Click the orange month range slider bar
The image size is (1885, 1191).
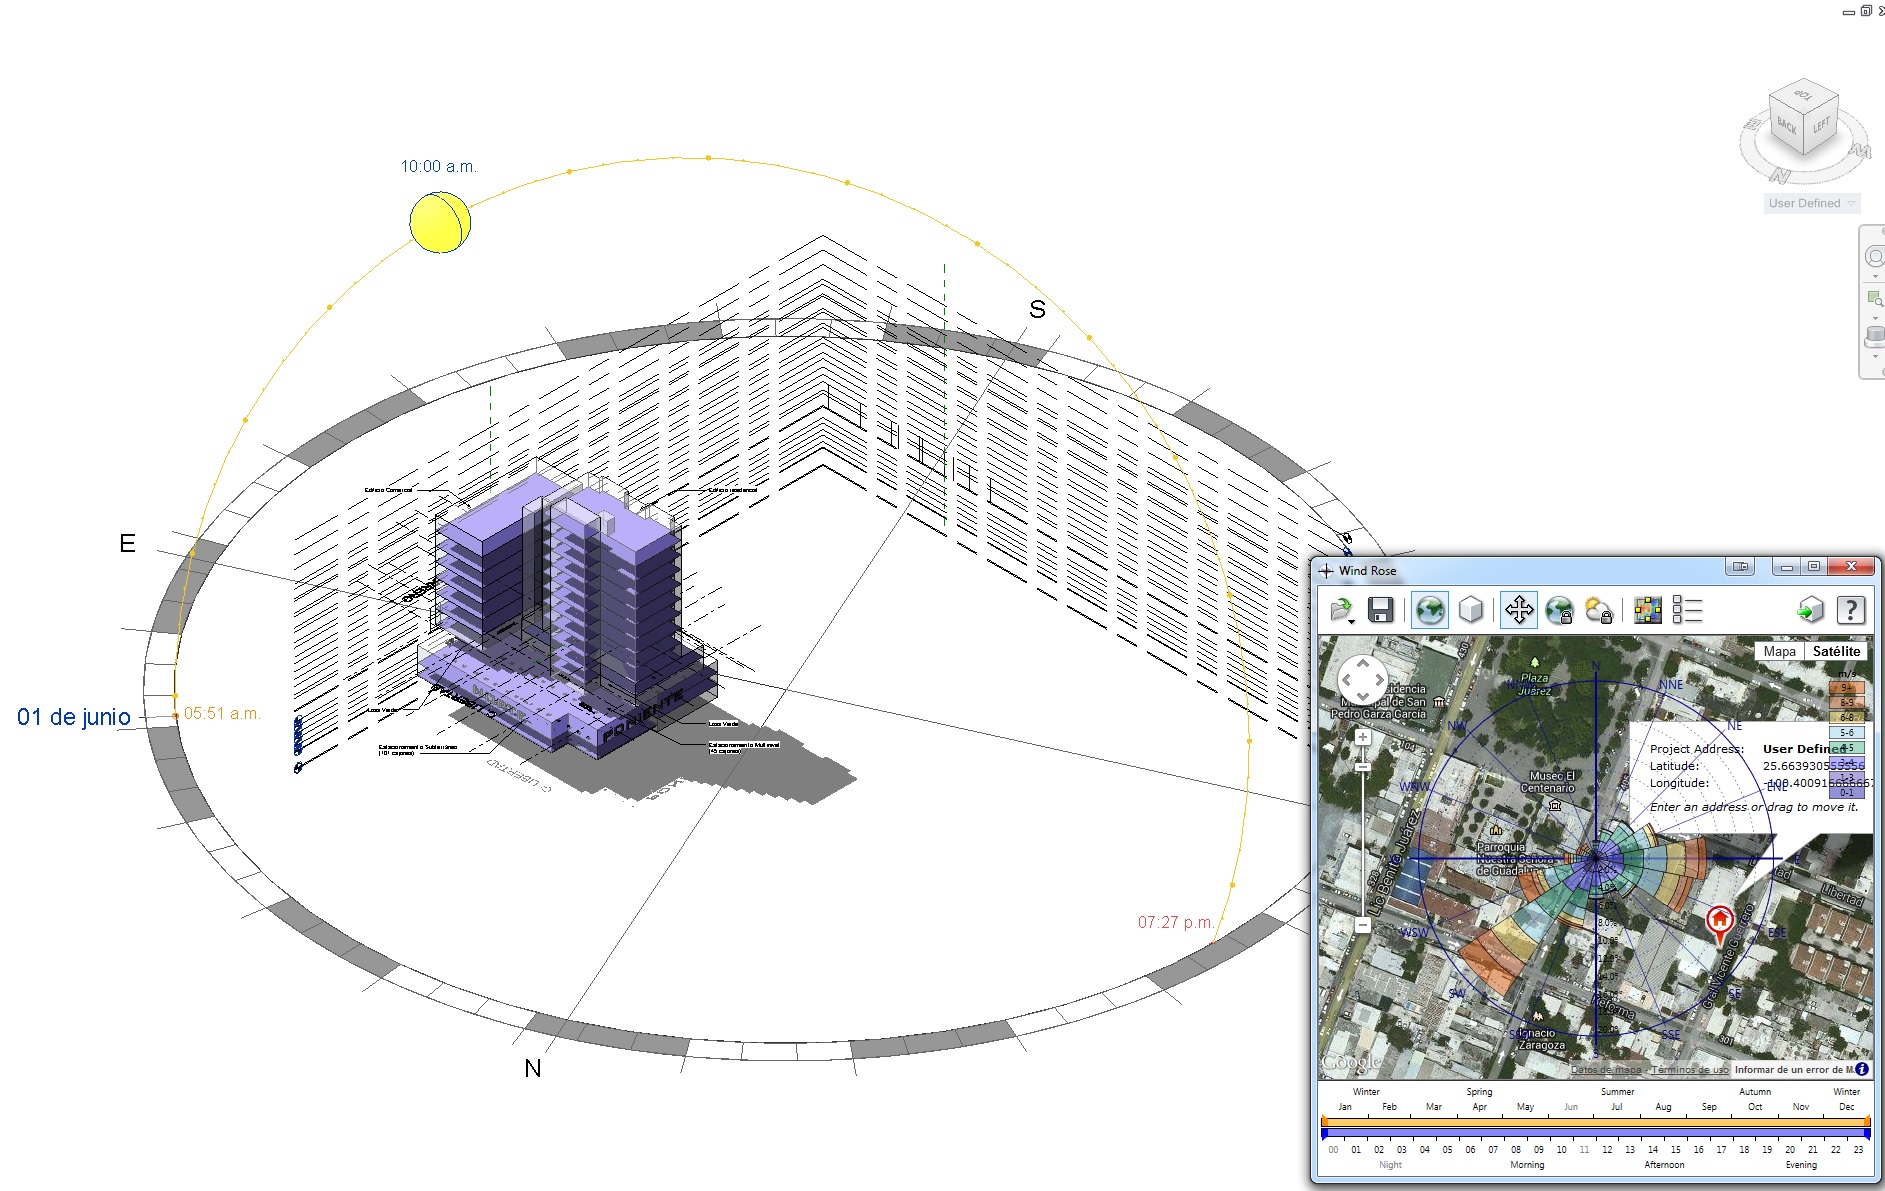click(1595, 1122)
